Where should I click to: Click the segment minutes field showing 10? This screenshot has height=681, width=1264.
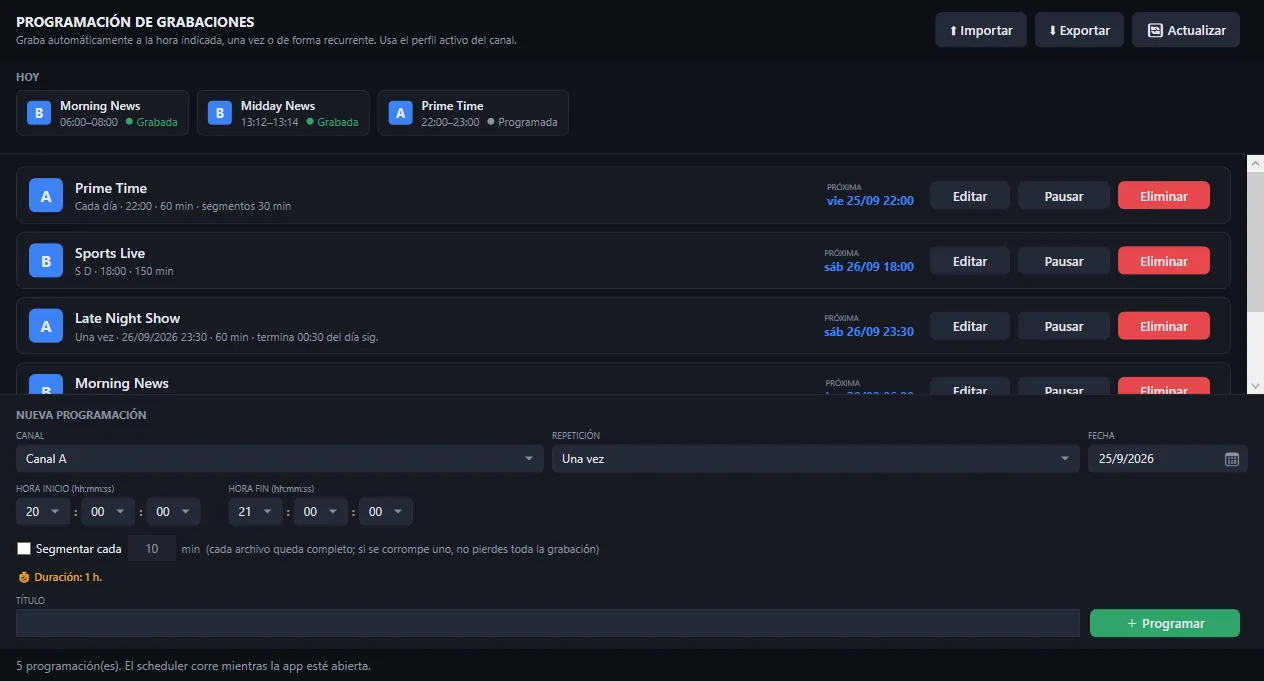tap(152, 549)
